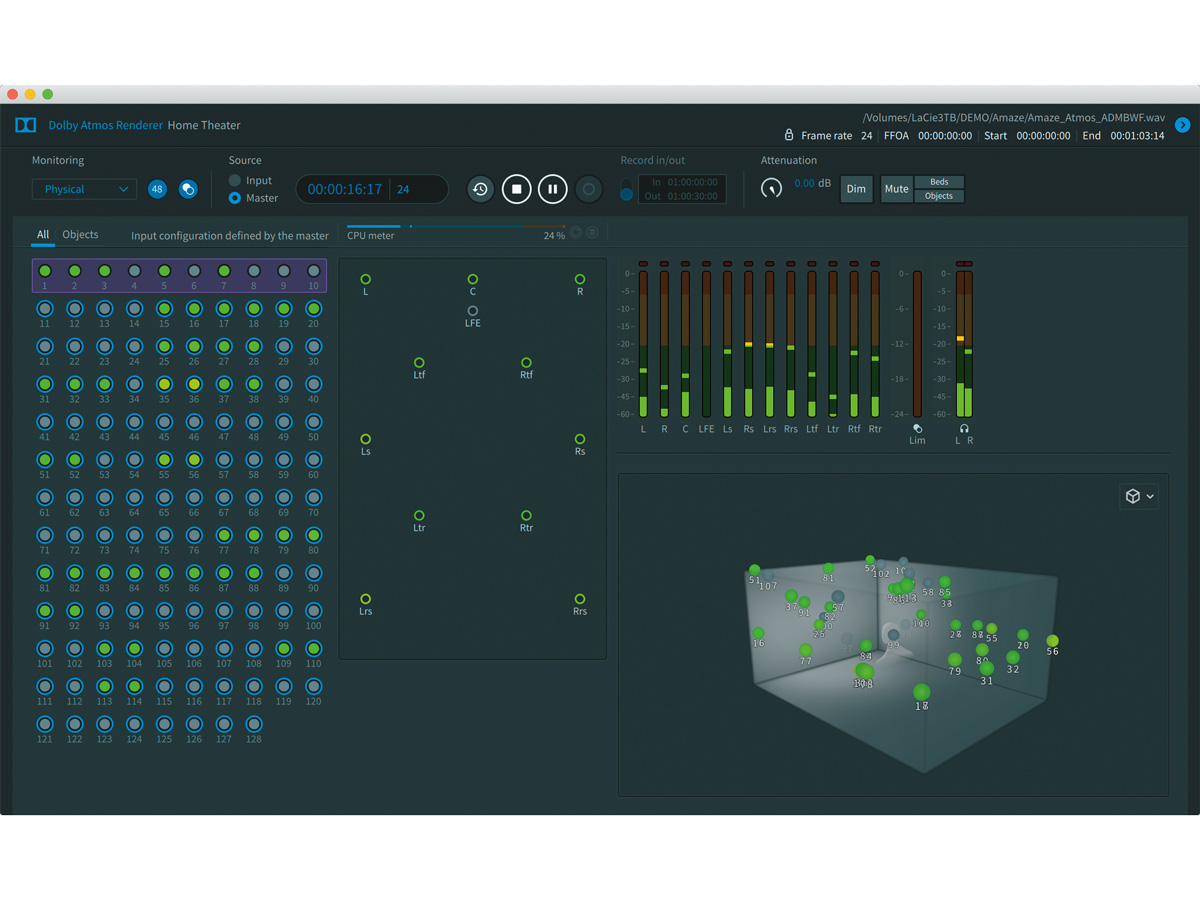Click object input indicator 20
Screen dimensions: 1200x900
pos(314,309)
